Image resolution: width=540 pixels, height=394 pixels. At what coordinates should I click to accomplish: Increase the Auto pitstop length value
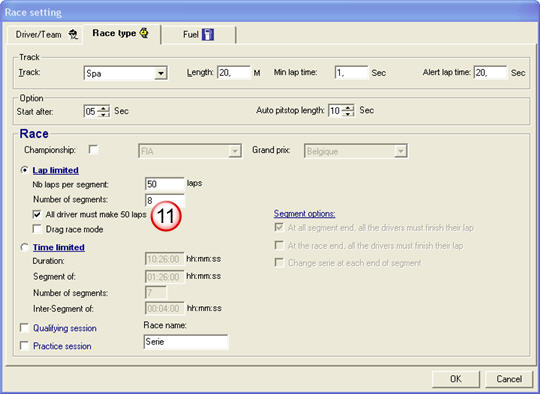point(348,107)
